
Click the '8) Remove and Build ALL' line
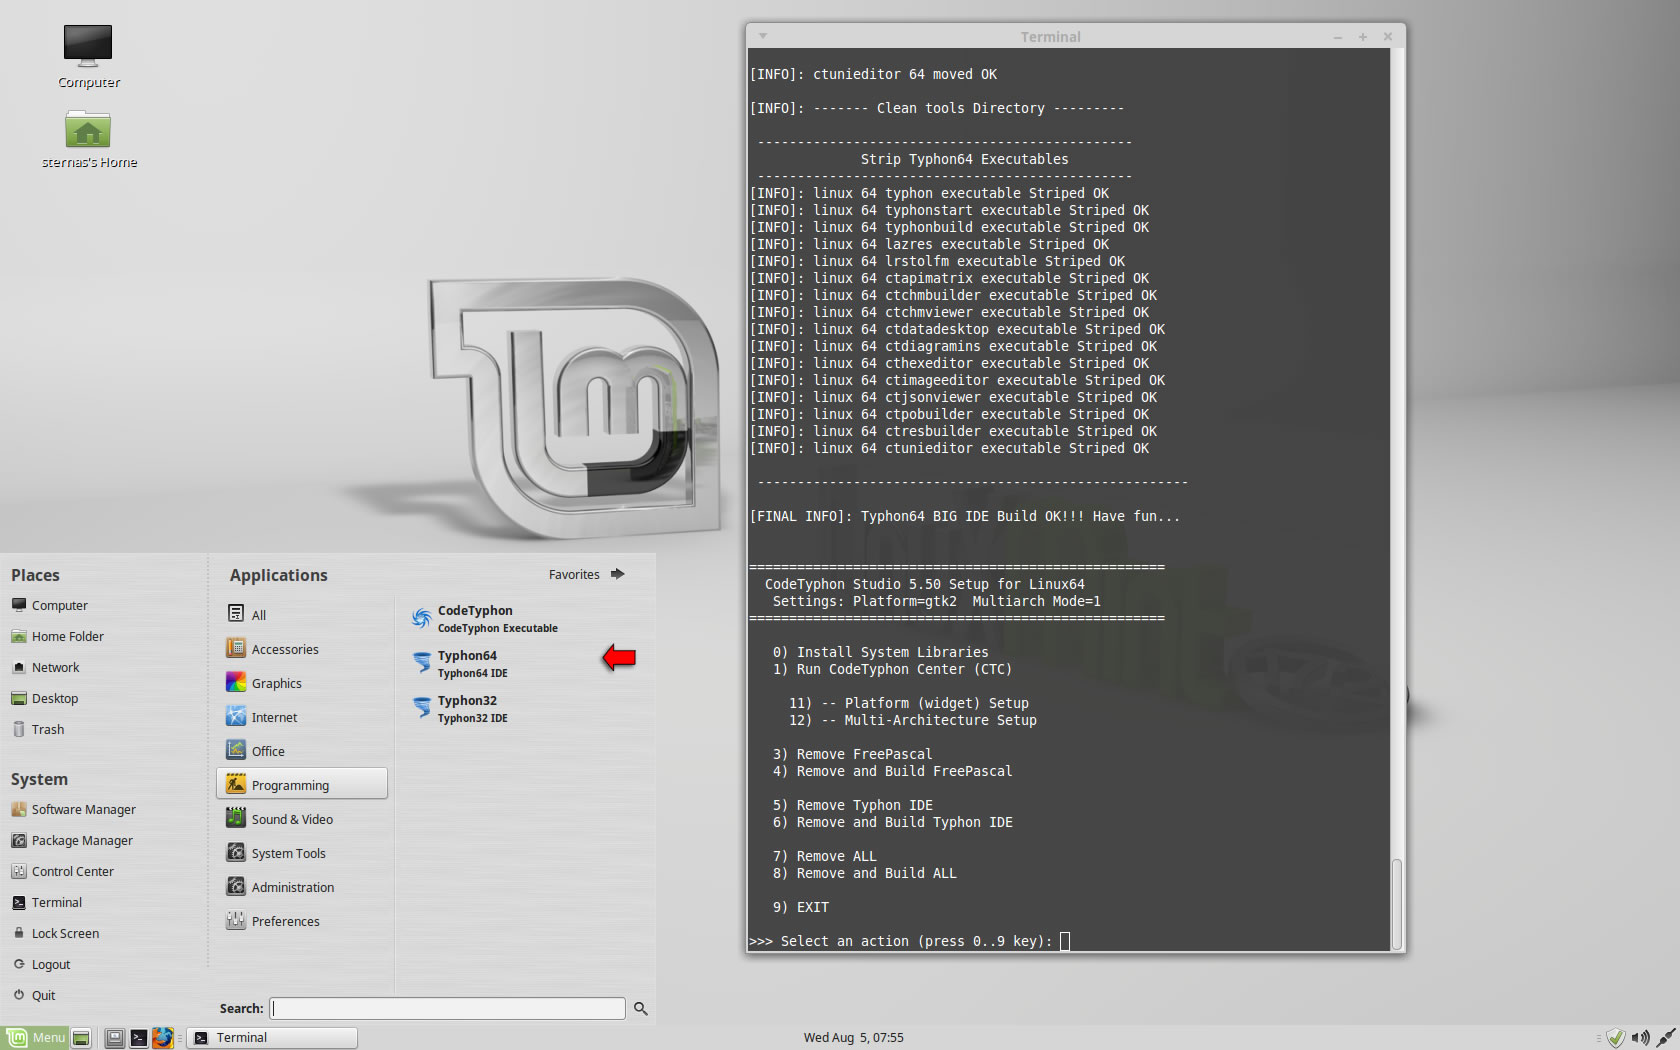pos(864,873)
